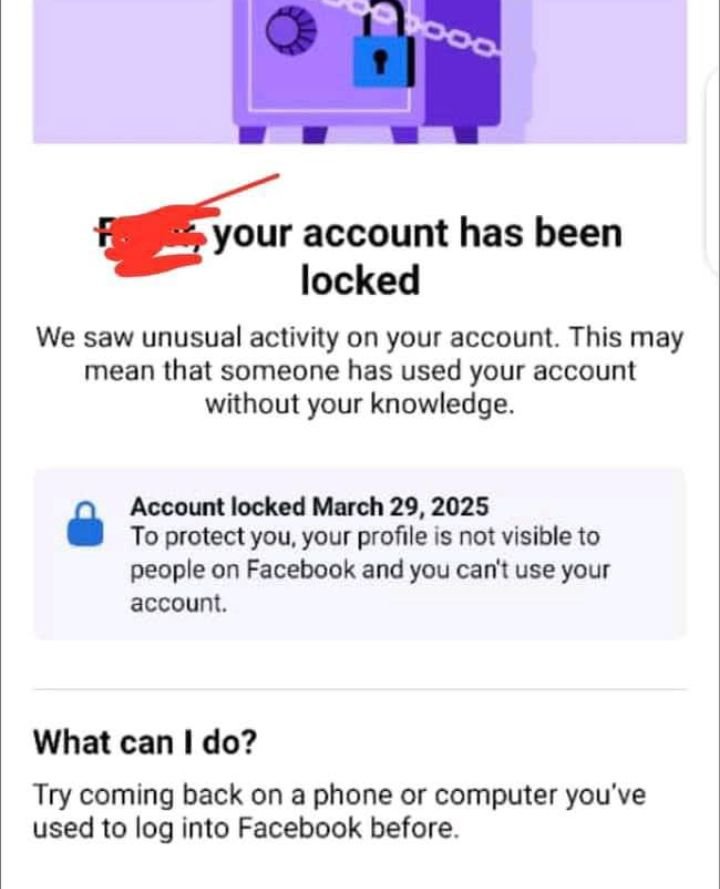Click the 'without your knowledge.' line
This screenshot has width=720, height=889.
pyautogui.click(x=360, y=404)
